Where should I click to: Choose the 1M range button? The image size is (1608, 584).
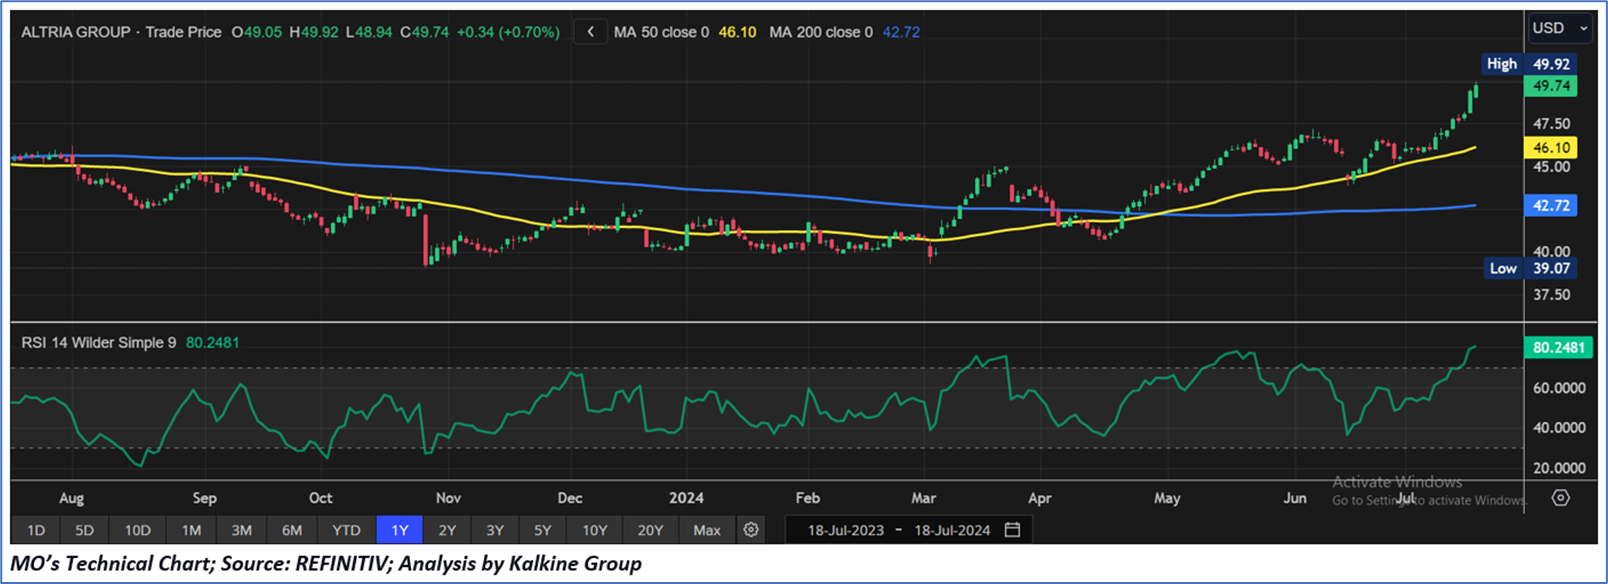tap(191, 530)
